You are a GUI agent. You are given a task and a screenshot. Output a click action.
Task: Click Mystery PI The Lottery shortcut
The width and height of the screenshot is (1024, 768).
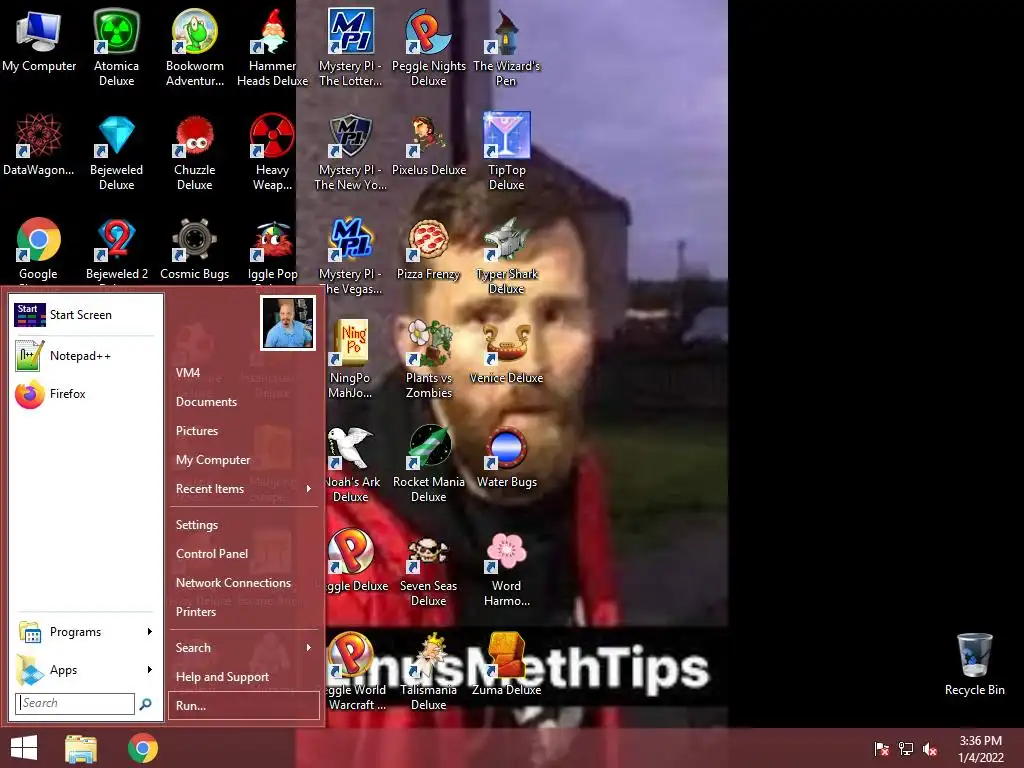[350, 47]
